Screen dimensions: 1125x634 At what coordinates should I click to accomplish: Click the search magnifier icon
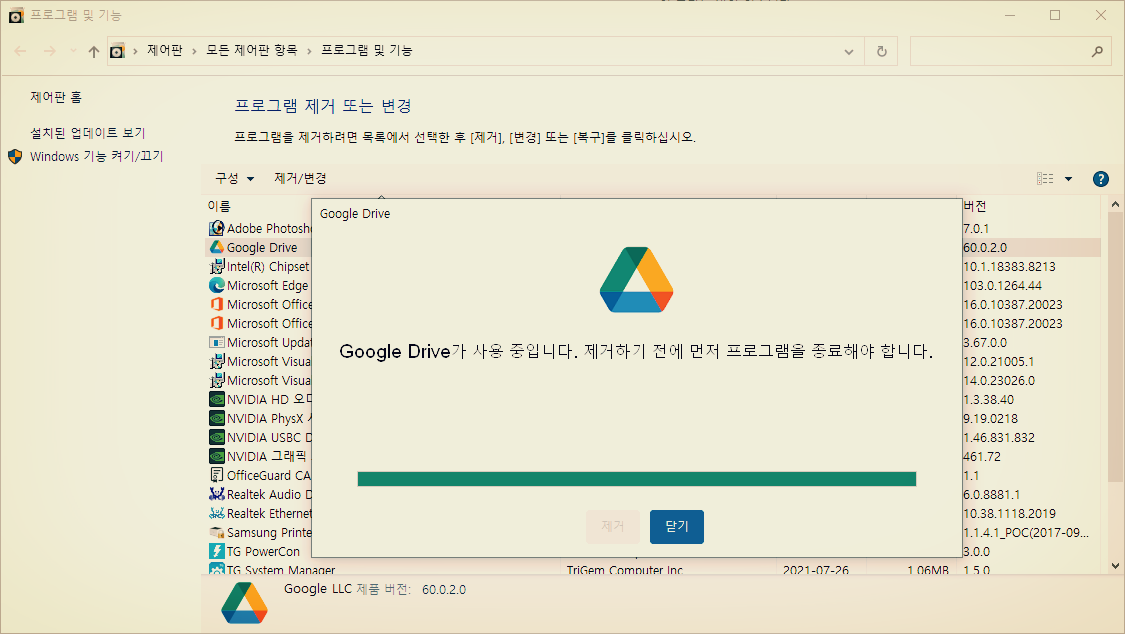tap(1097, 51)
